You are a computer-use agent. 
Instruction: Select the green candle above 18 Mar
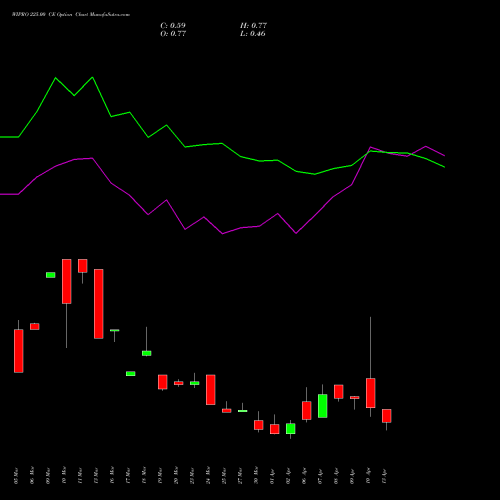pyautogui.click(x=147, y=353)
